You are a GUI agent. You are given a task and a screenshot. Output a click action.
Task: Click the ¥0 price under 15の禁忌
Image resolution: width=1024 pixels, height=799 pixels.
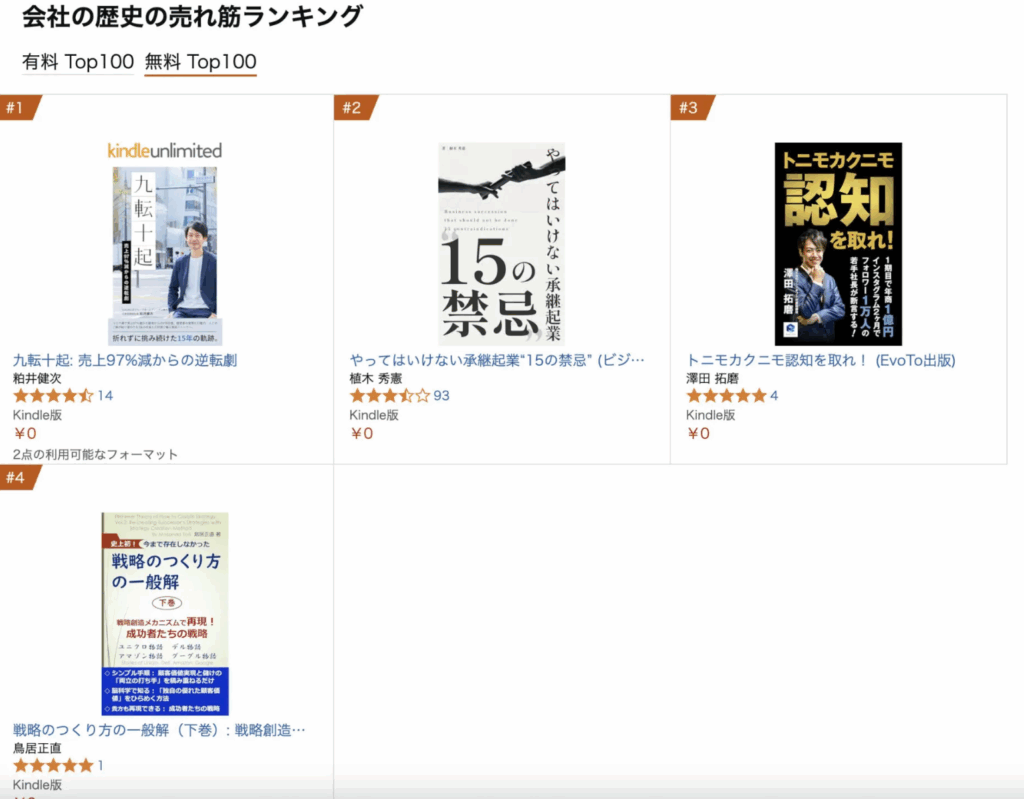[361, 433]
